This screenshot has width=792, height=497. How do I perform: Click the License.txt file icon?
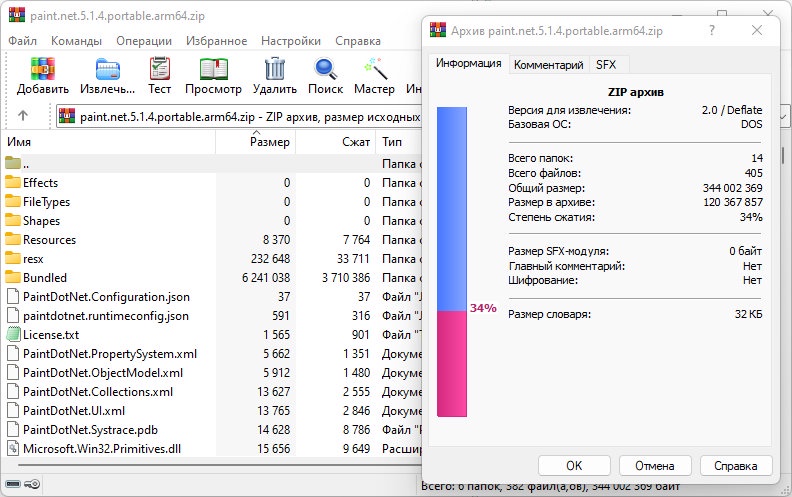pos(13,334)
